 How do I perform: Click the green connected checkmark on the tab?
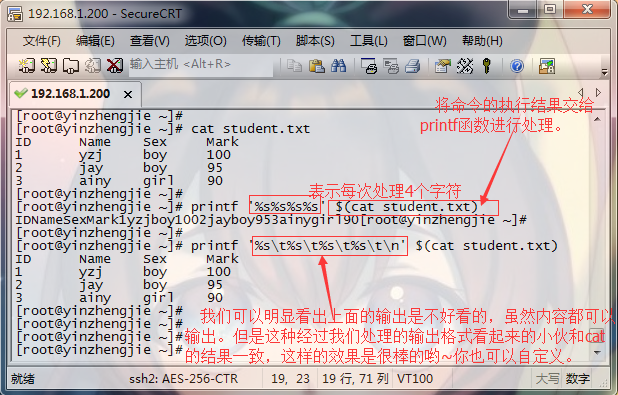tap(20, 93)
